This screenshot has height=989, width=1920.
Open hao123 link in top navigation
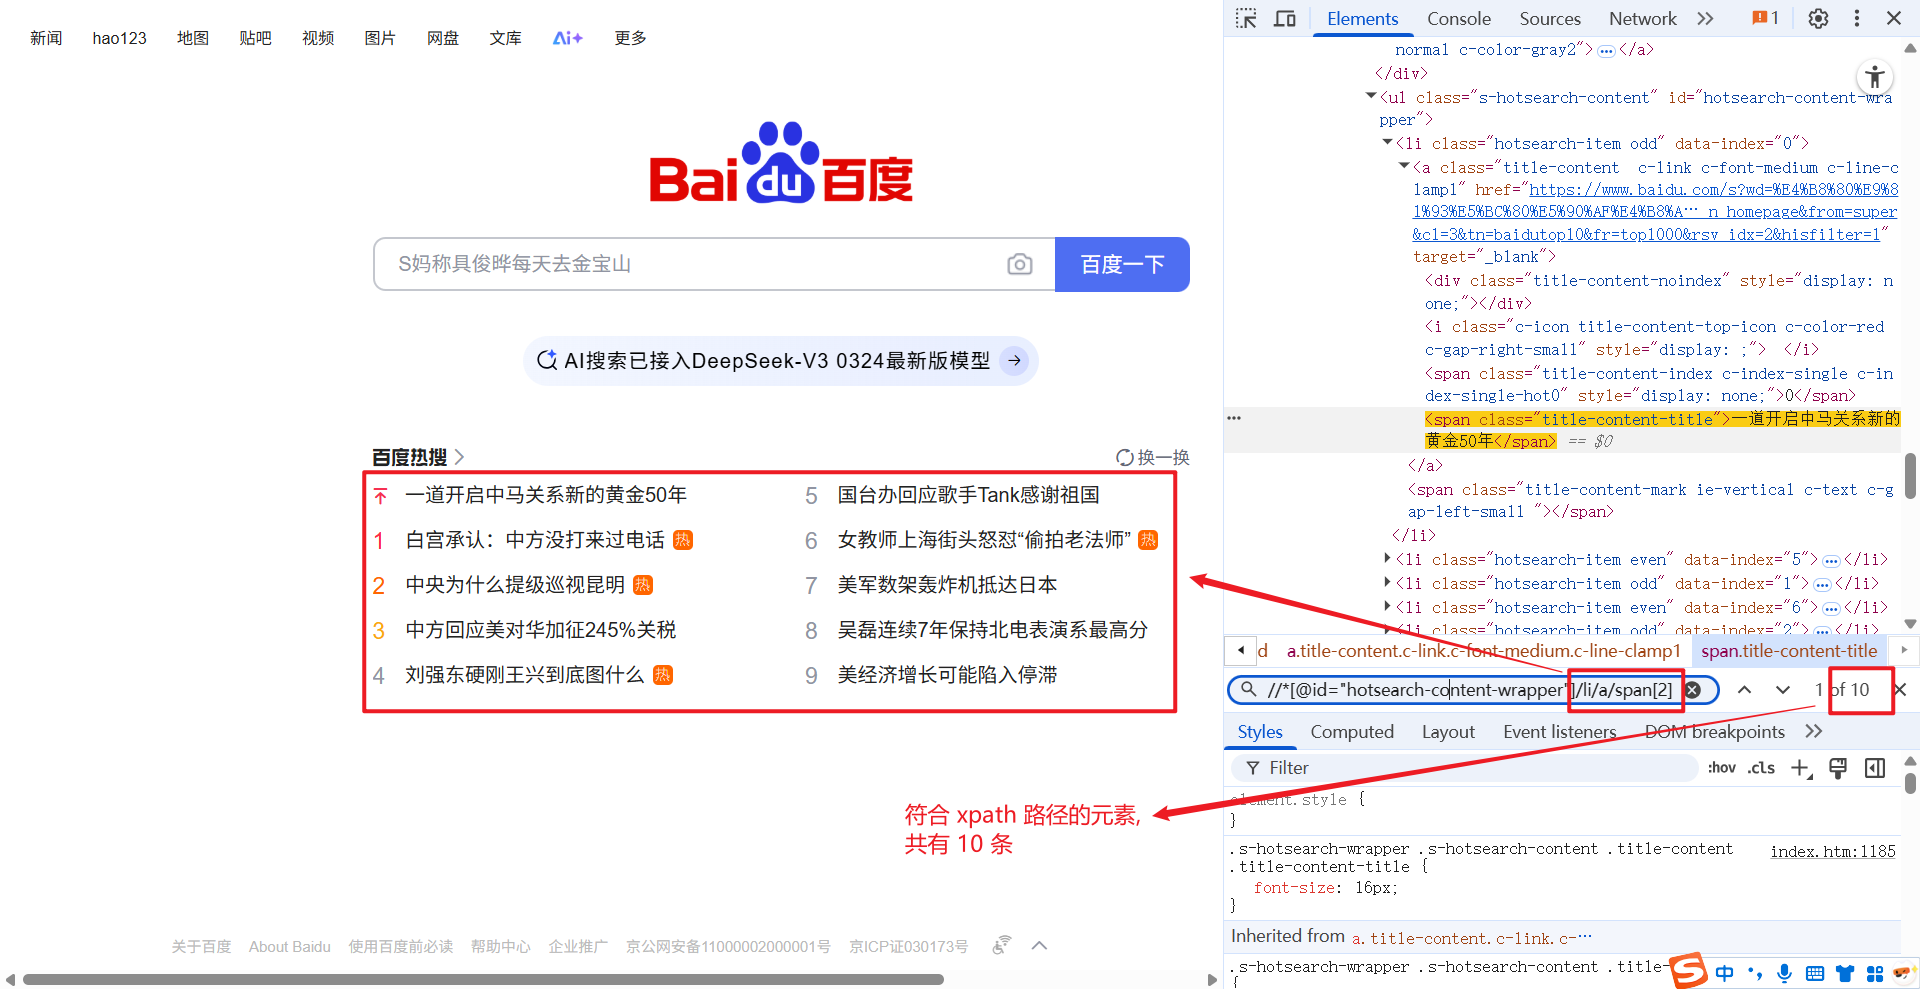point(119,38)
